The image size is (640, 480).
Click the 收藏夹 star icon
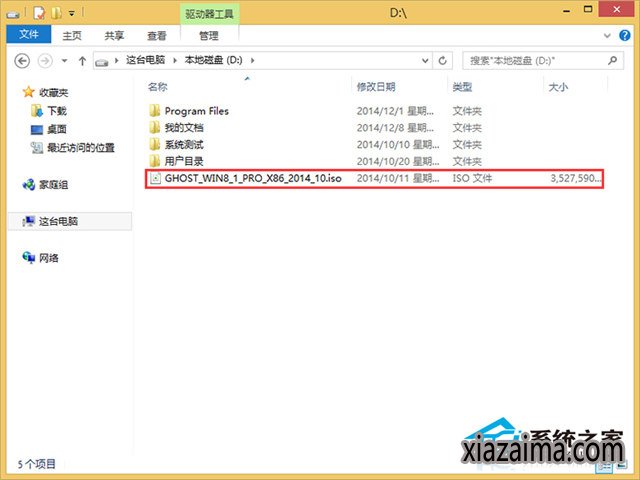pyautogui.click(x=29, y=92)
